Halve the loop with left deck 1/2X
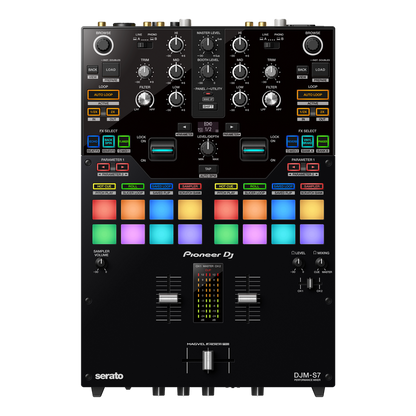 94,112
